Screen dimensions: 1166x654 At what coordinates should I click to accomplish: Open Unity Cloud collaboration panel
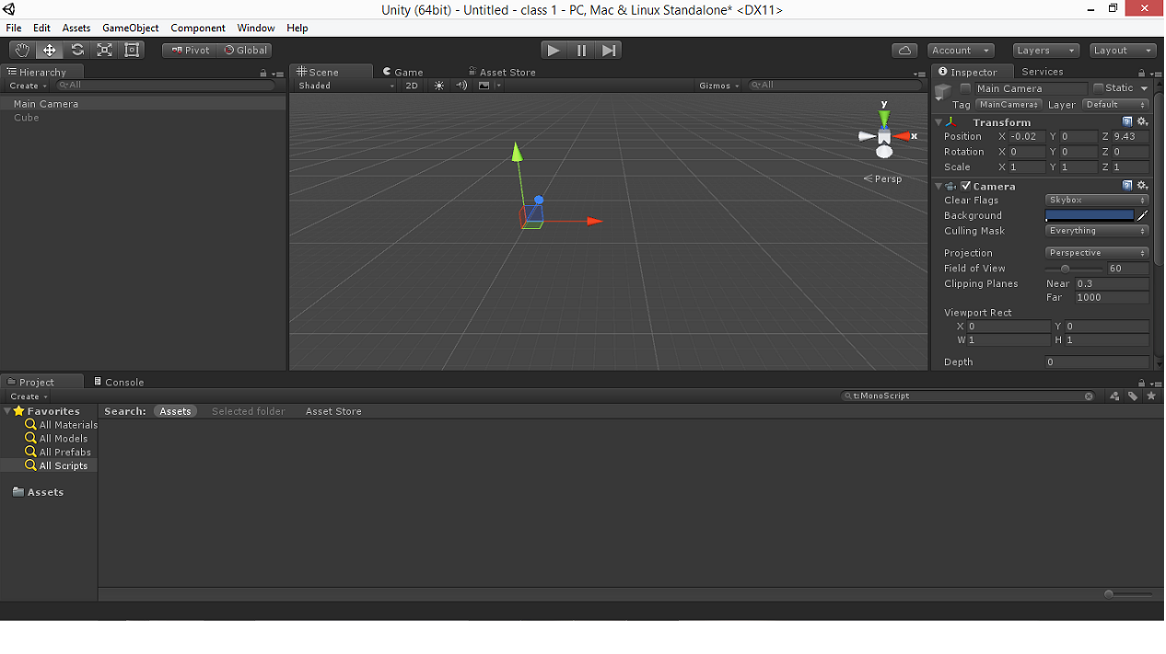tap(903, 49)
